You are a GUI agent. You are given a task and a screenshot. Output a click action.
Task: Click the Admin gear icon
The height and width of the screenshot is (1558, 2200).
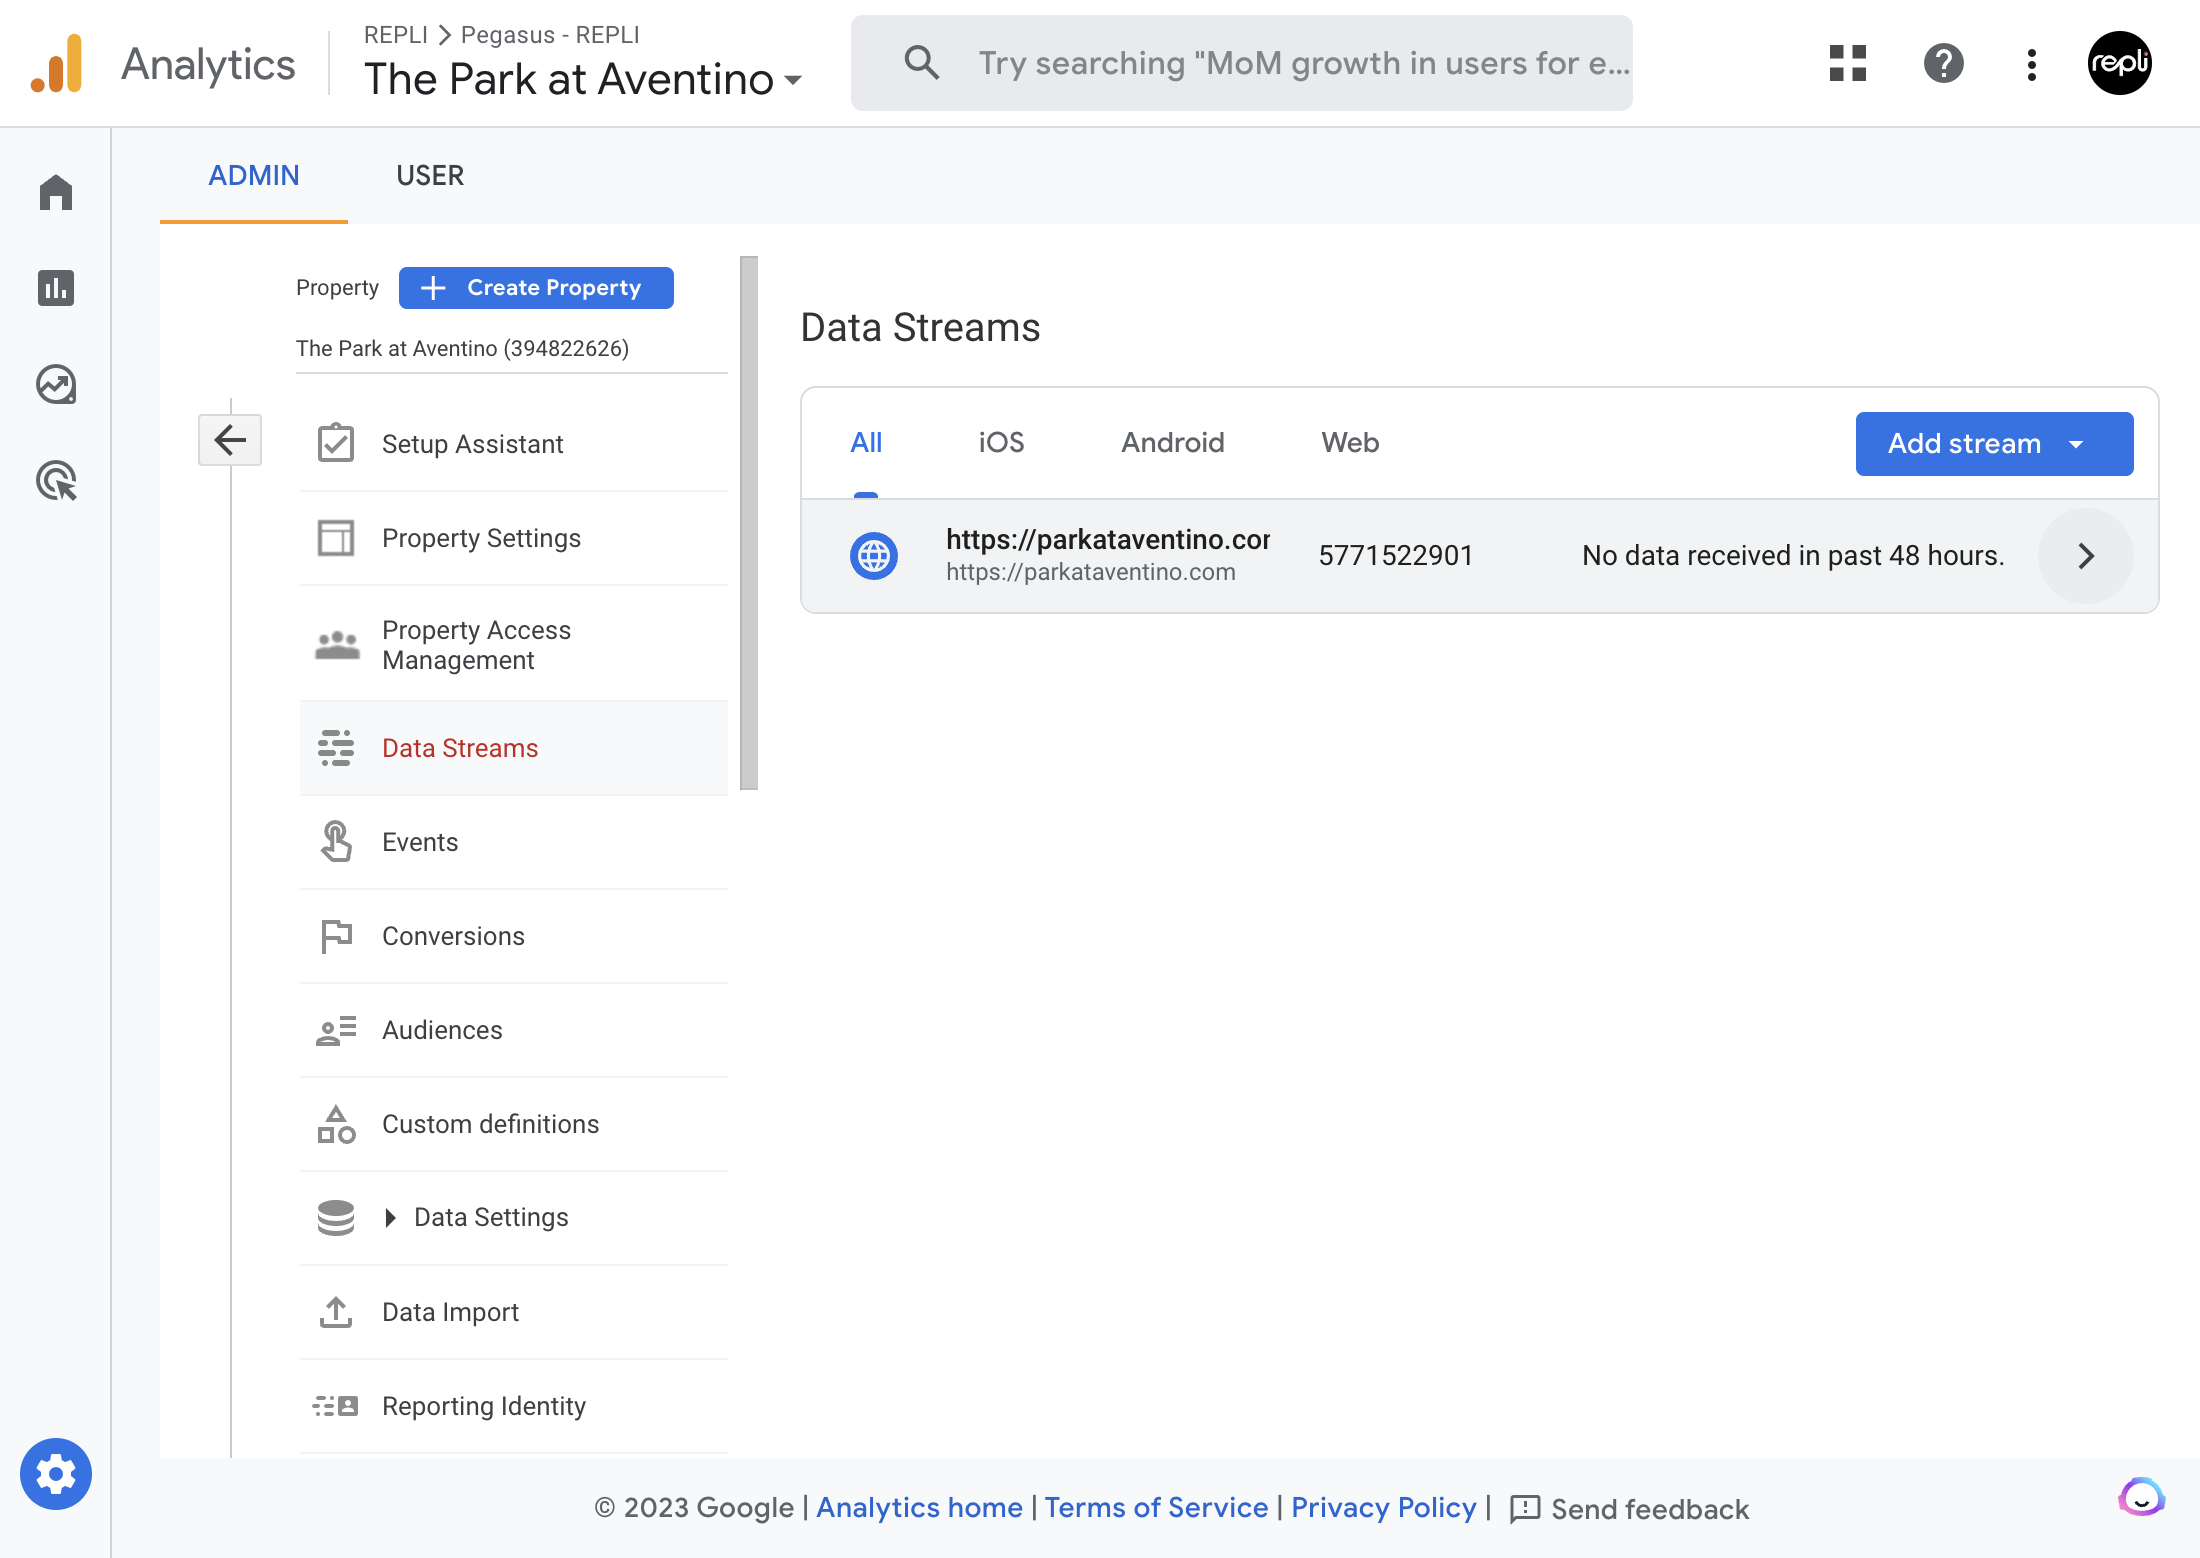tap(56, 1474)
